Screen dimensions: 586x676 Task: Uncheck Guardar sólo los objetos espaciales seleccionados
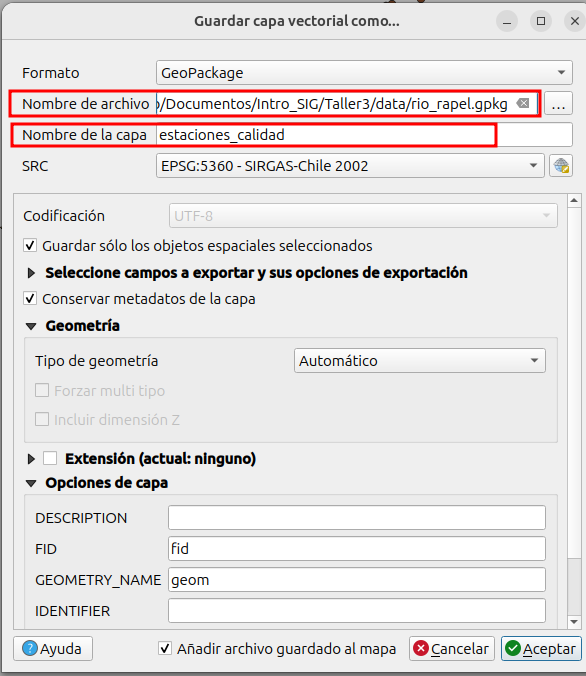[30, 246]
